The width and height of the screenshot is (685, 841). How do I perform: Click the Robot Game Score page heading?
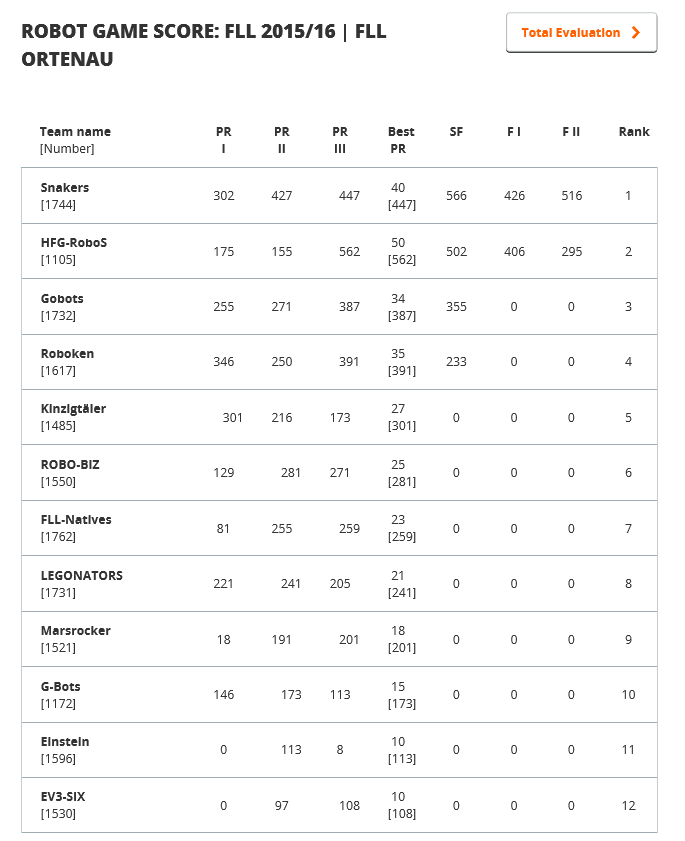pos(204,45)
